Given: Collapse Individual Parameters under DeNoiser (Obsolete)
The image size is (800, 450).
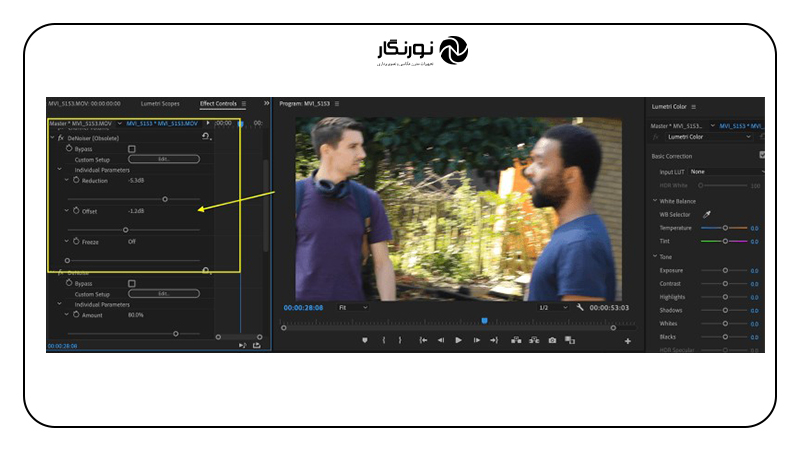Looking at the screenshot, I should 60,169.
